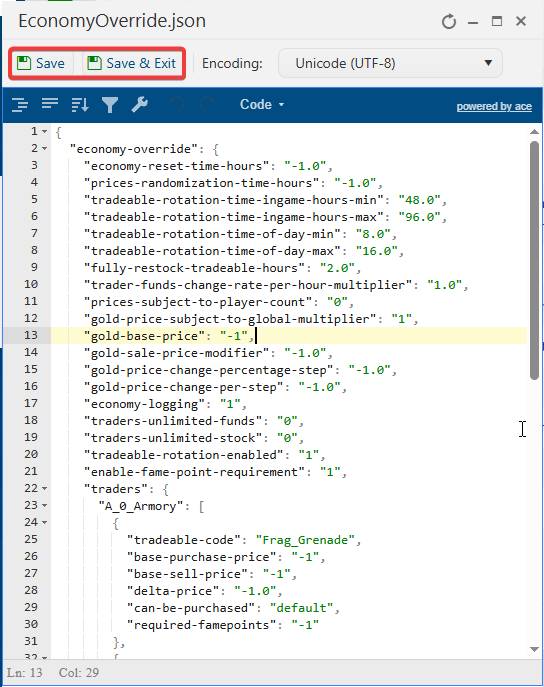Collapse the fold arrow on line 1
Image resolution: width=544 pixels, height=687 pixels.
tap(44, 131)
